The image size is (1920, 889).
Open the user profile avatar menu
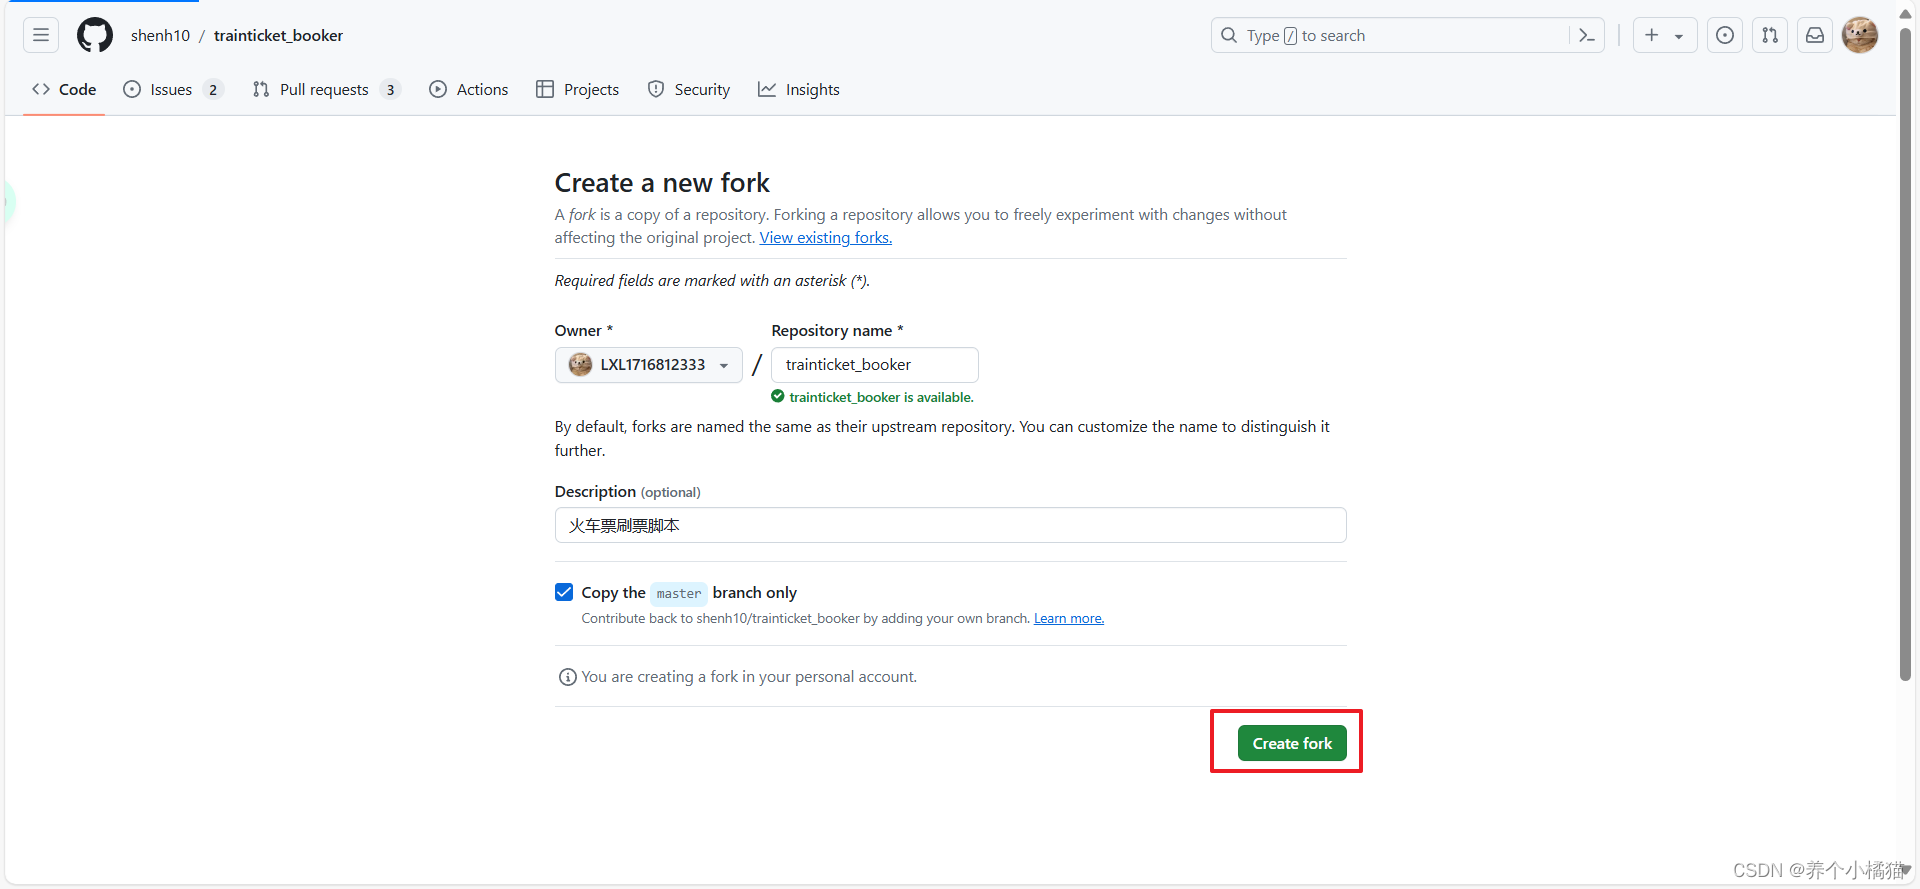(x=1860, y=35)
